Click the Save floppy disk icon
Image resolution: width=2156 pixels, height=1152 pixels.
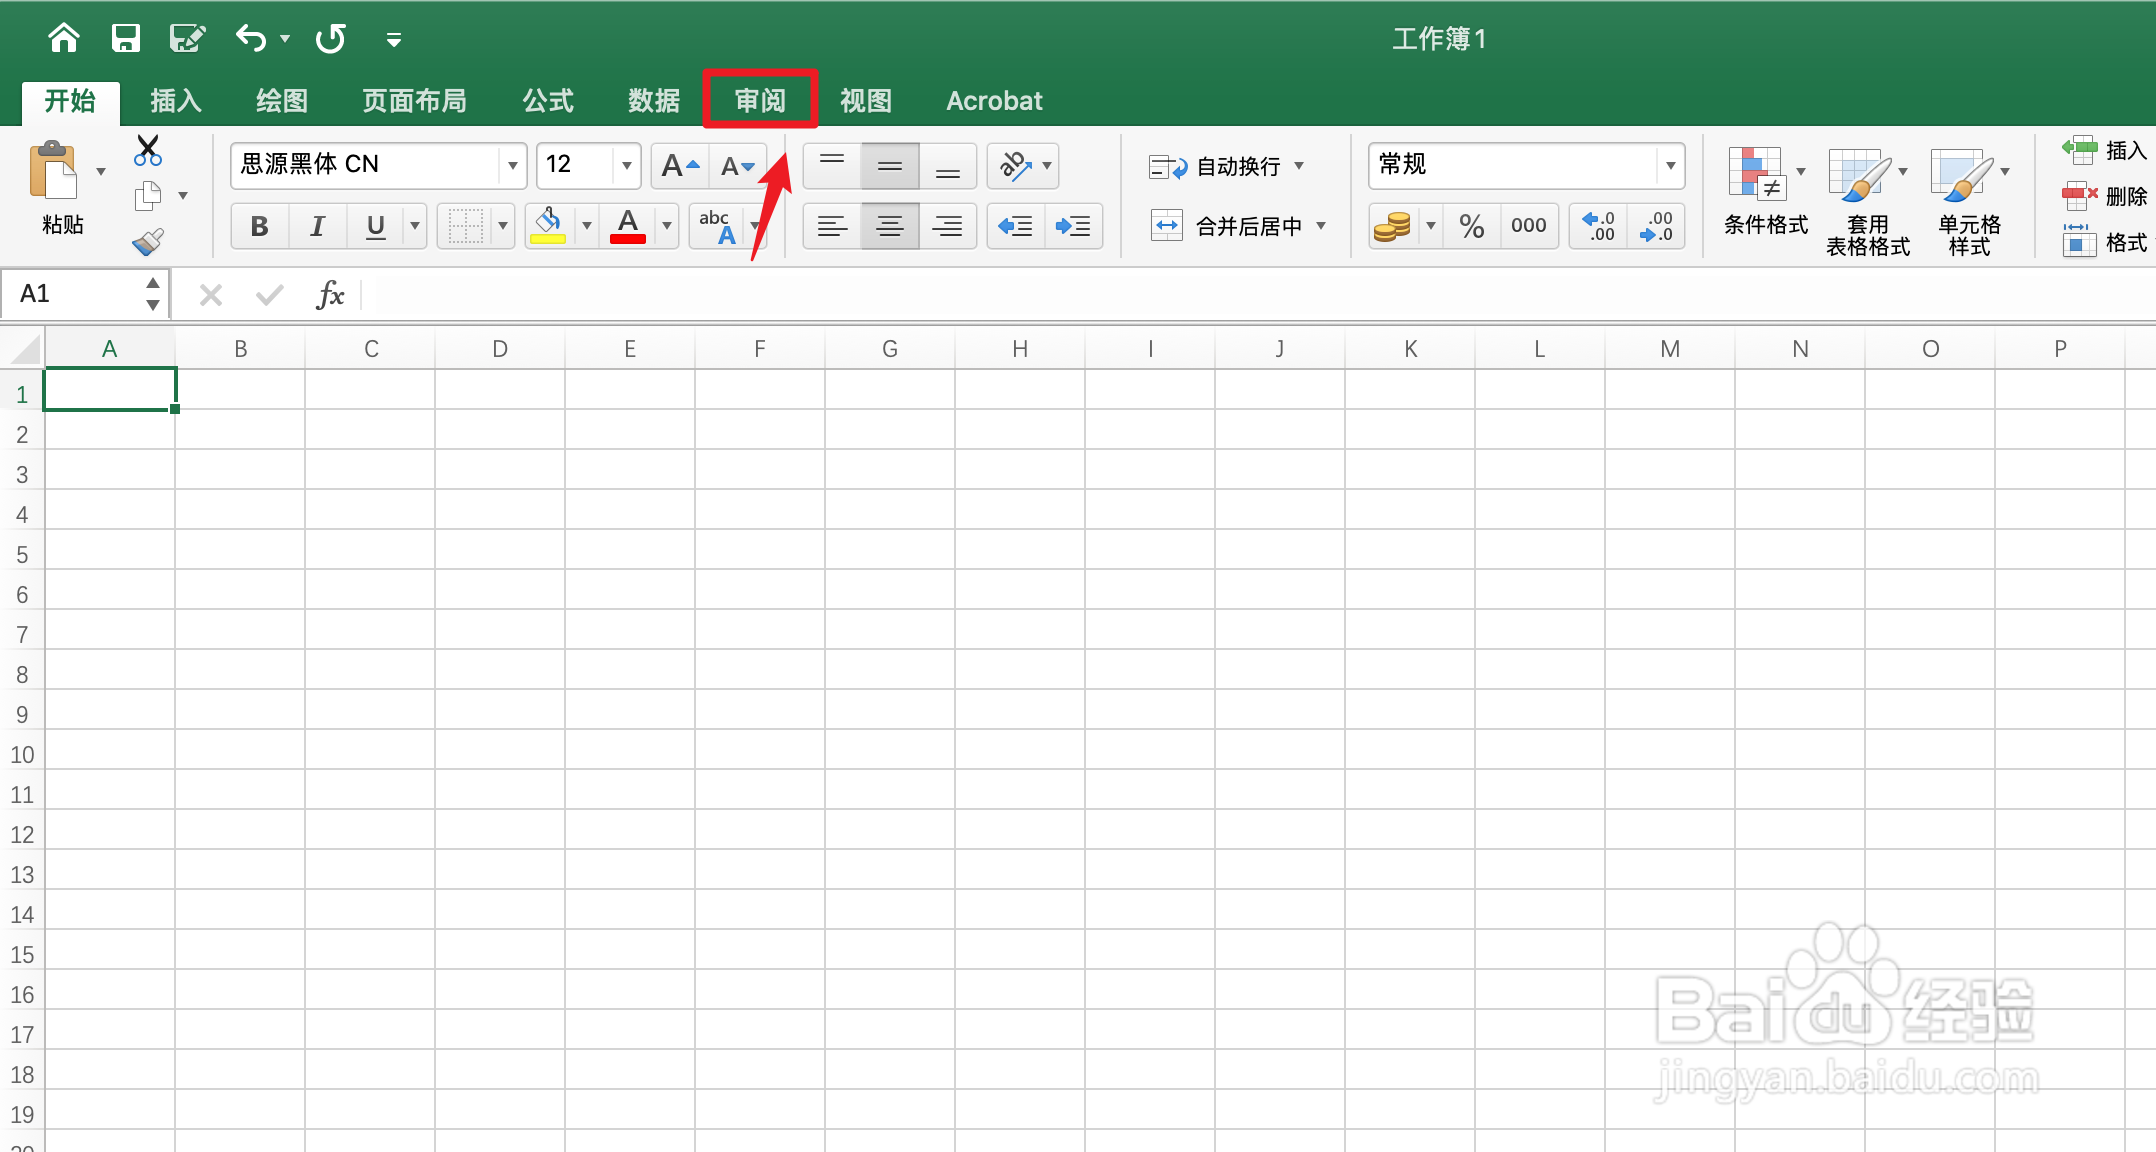pos(125,39)
